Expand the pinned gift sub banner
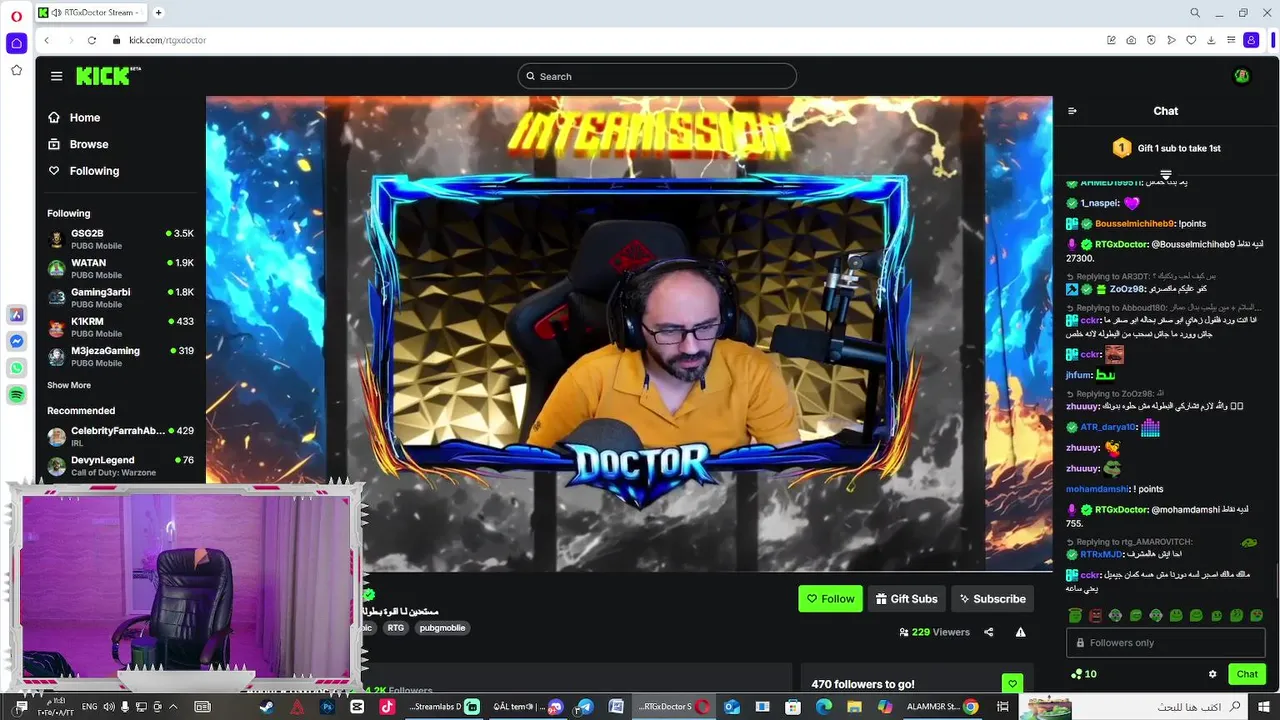 coord(1166,175)
